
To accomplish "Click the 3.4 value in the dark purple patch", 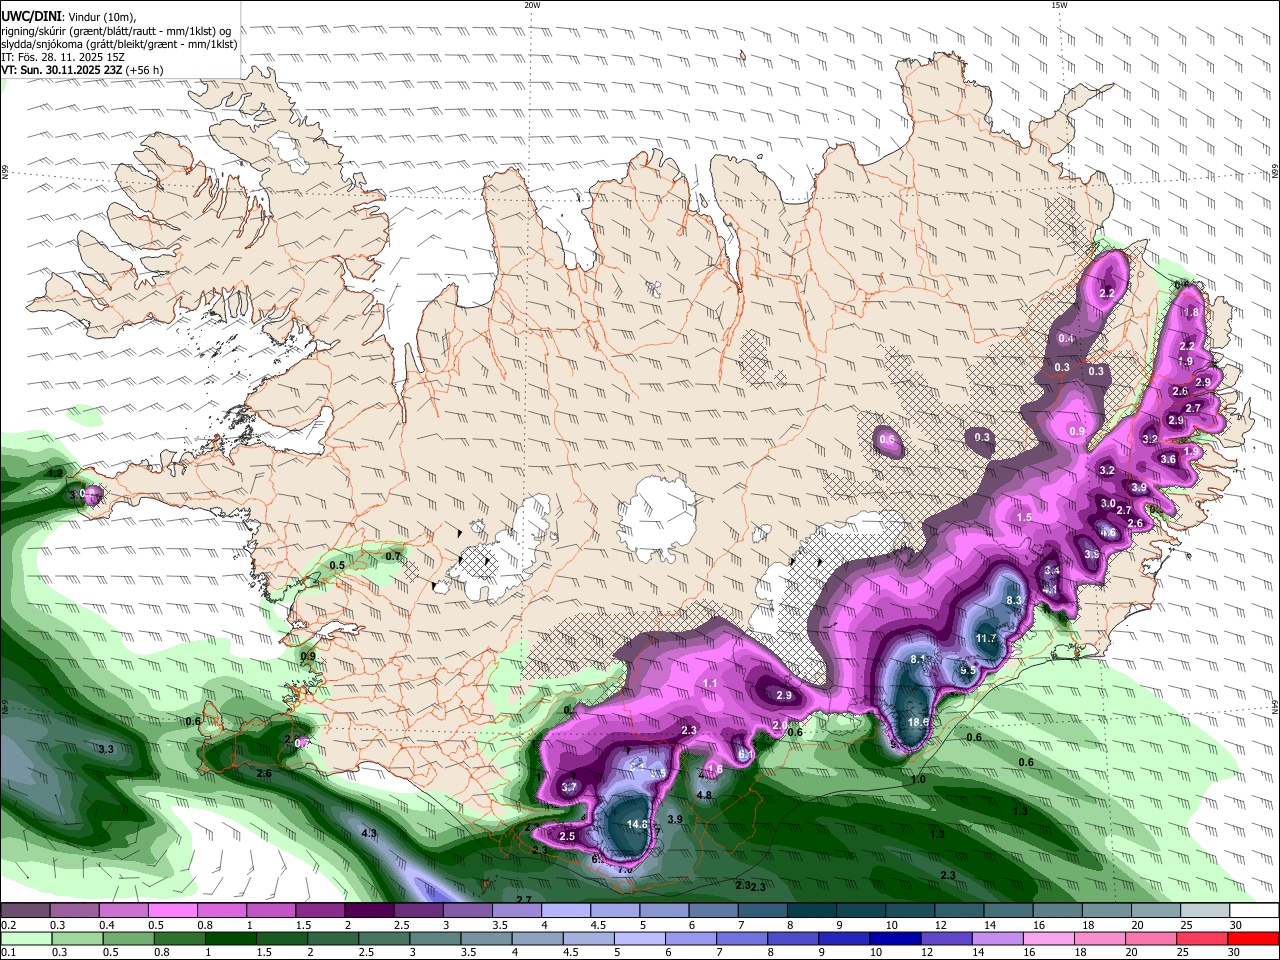I will click(x=1052, y=571).
